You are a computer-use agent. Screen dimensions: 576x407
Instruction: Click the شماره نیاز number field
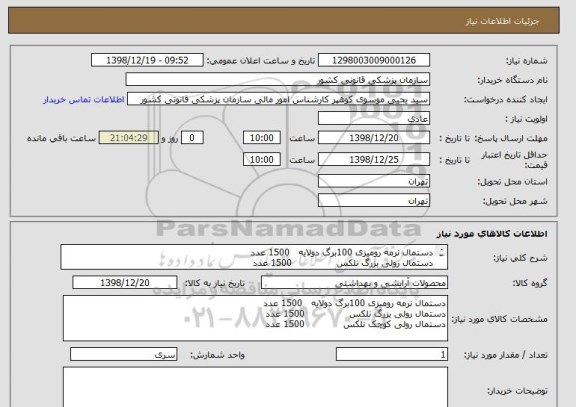point(374,60)
